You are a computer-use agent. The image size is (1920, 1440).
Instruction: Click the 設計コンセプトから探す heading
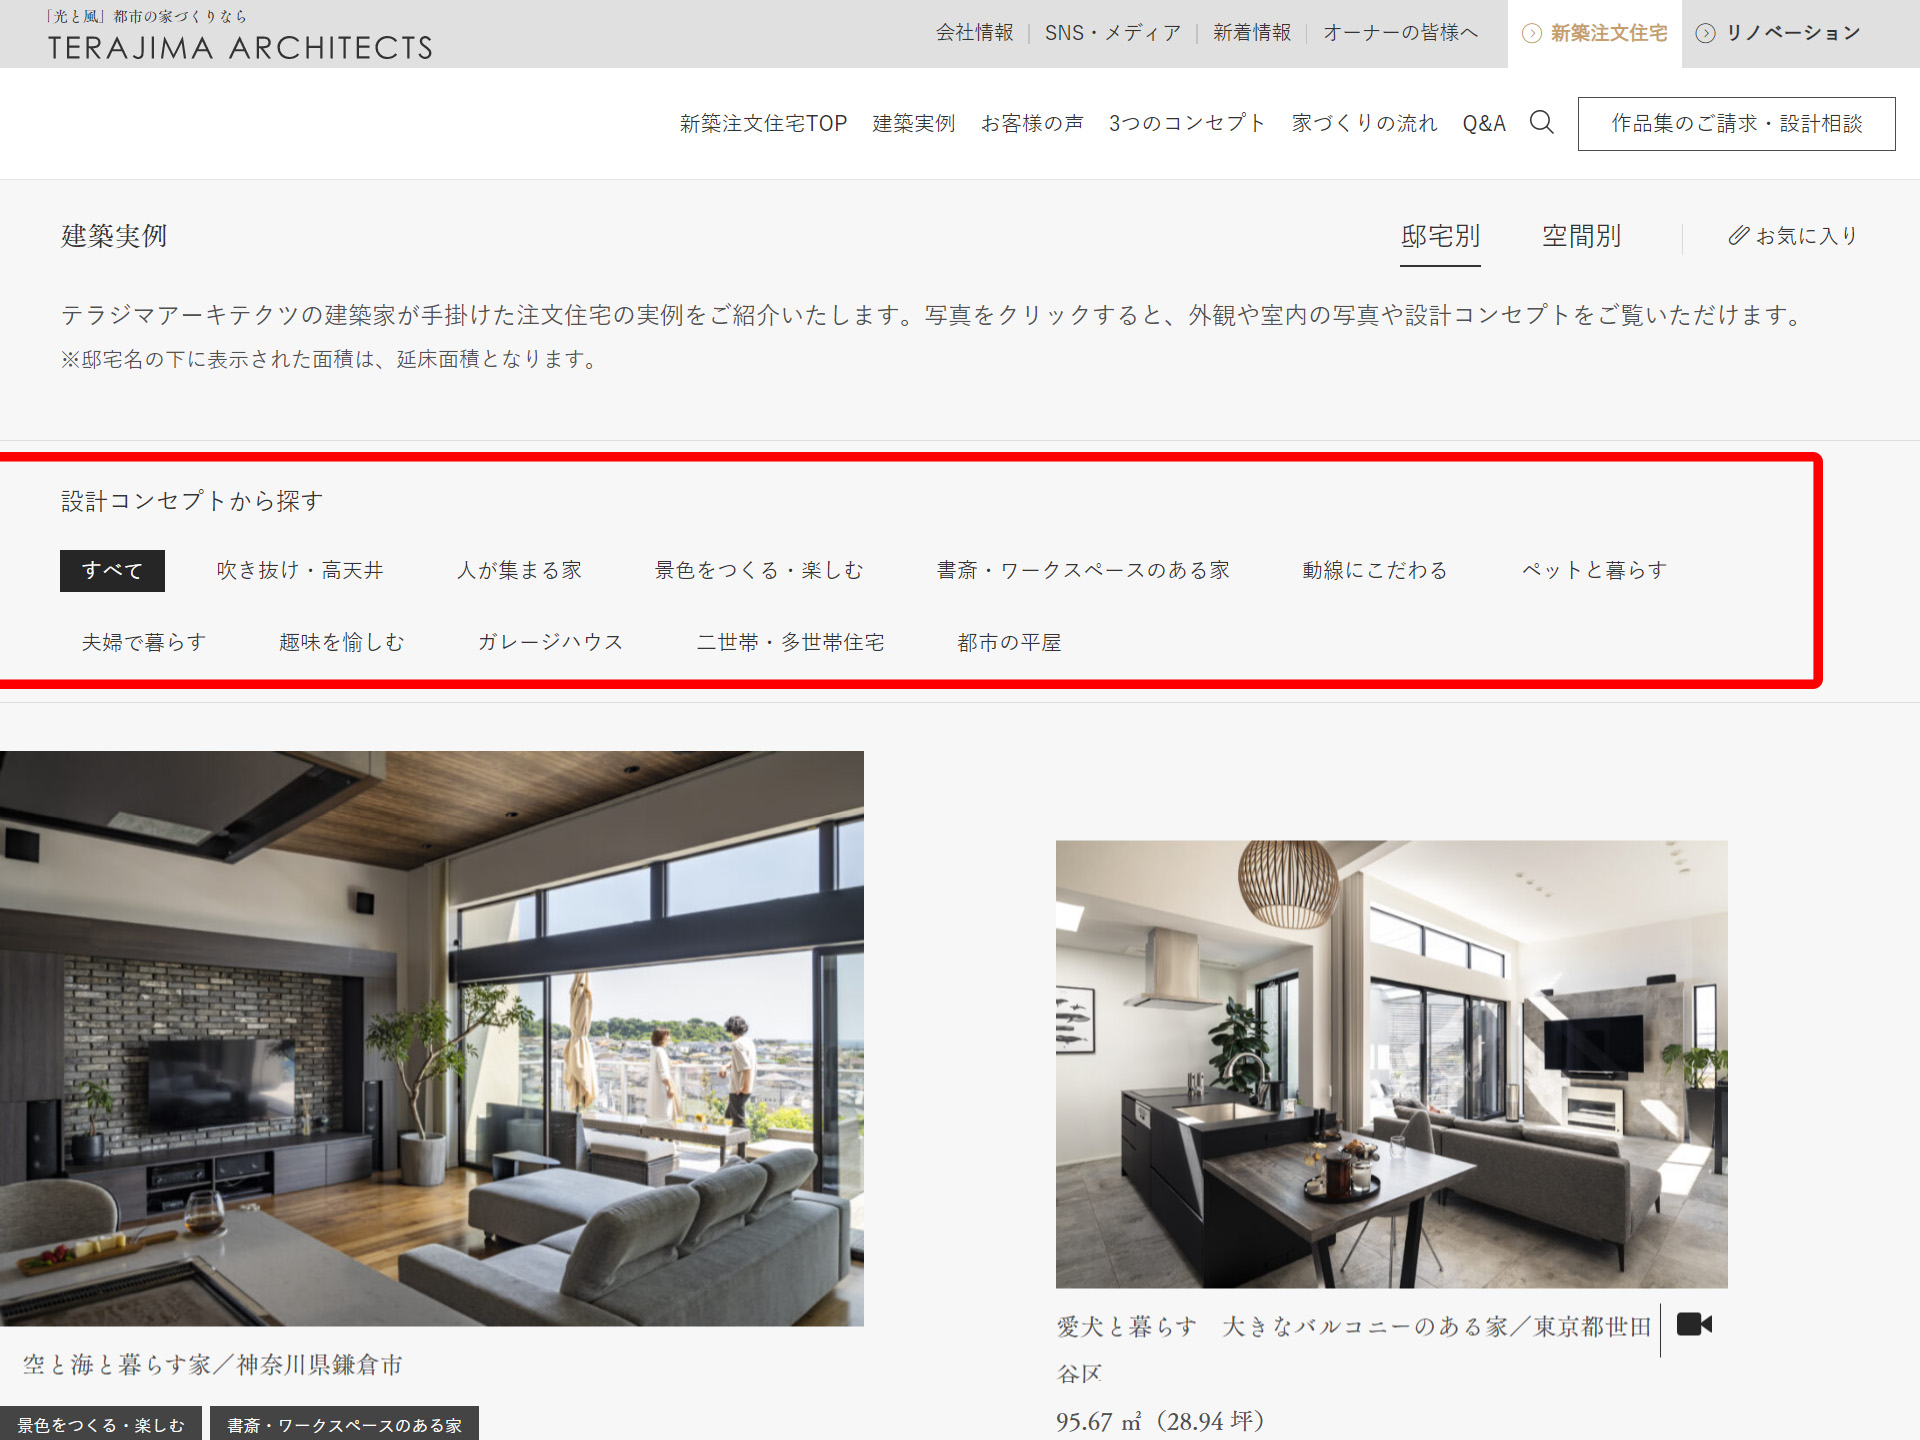coord(192,501)
